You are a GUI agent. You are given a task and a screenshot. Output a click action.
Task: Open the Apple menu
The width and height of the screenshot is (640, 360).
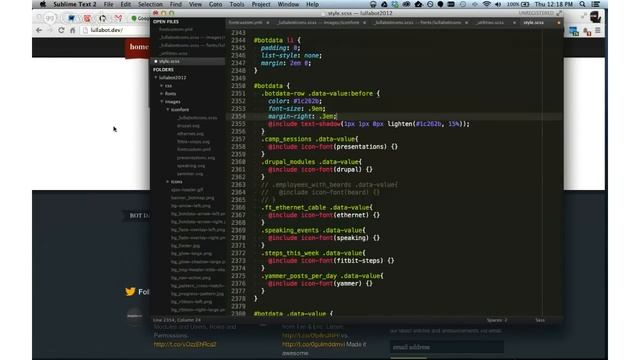point(43,4)
